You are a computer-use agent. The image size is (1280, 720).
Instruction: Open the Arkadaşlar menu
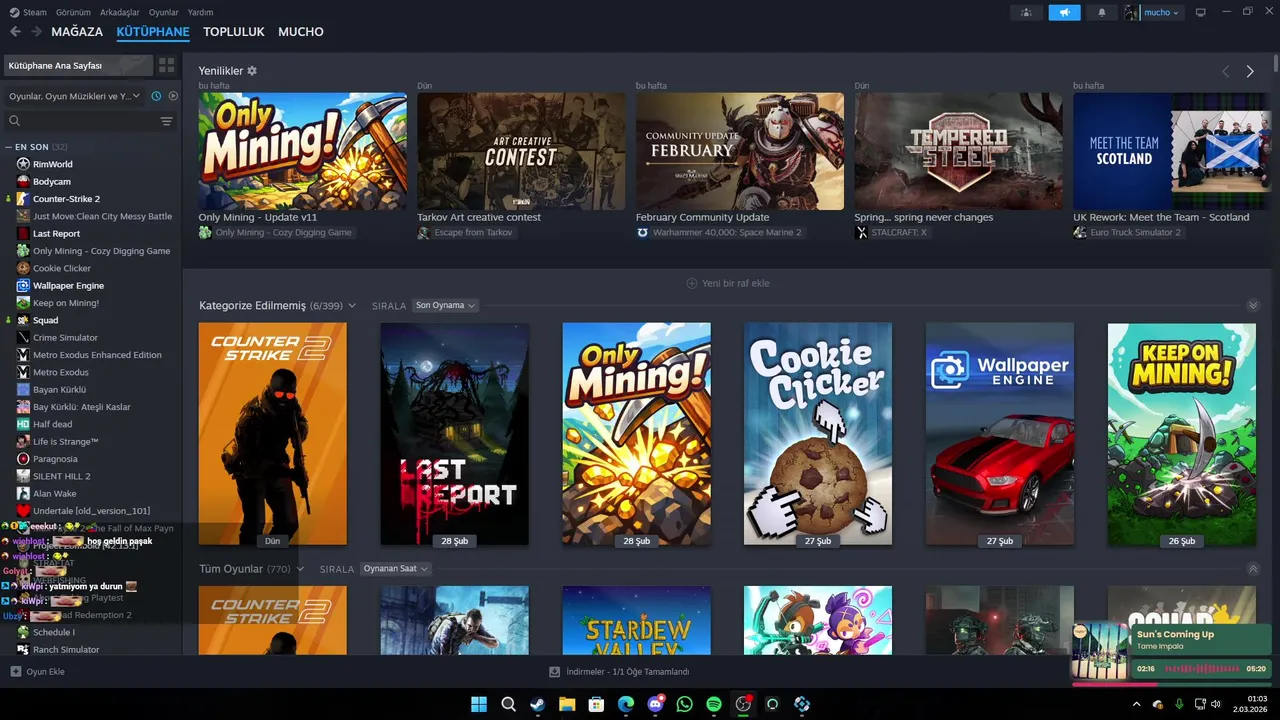120,12
